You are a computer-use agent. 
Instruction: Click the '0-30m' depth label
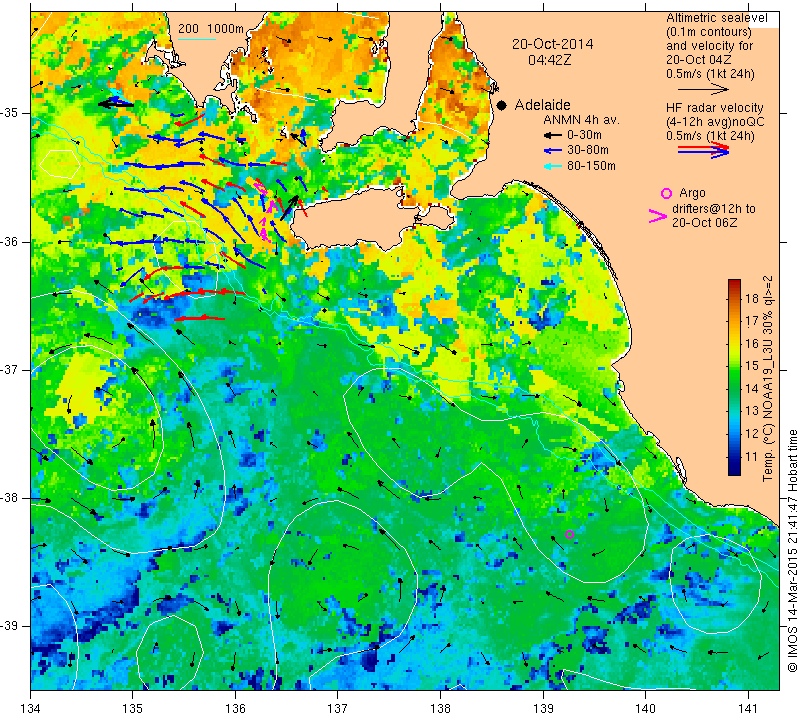point(584,135)
